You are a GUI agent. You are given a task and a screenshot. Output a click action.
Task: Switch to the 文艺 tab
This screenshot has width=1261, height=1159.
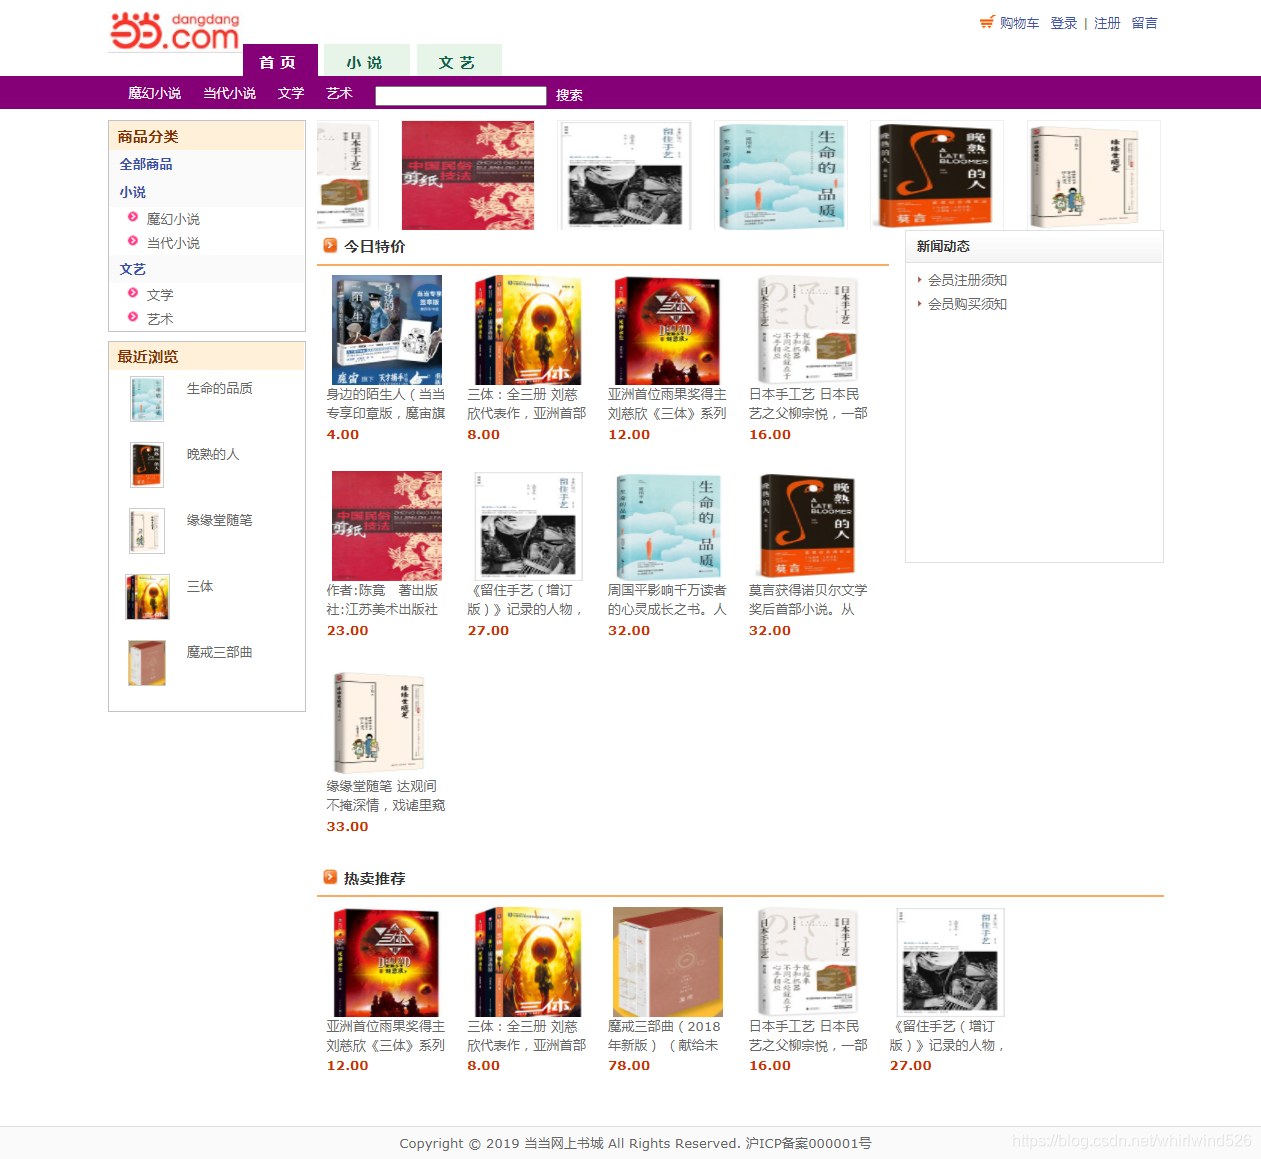[458, 61]
